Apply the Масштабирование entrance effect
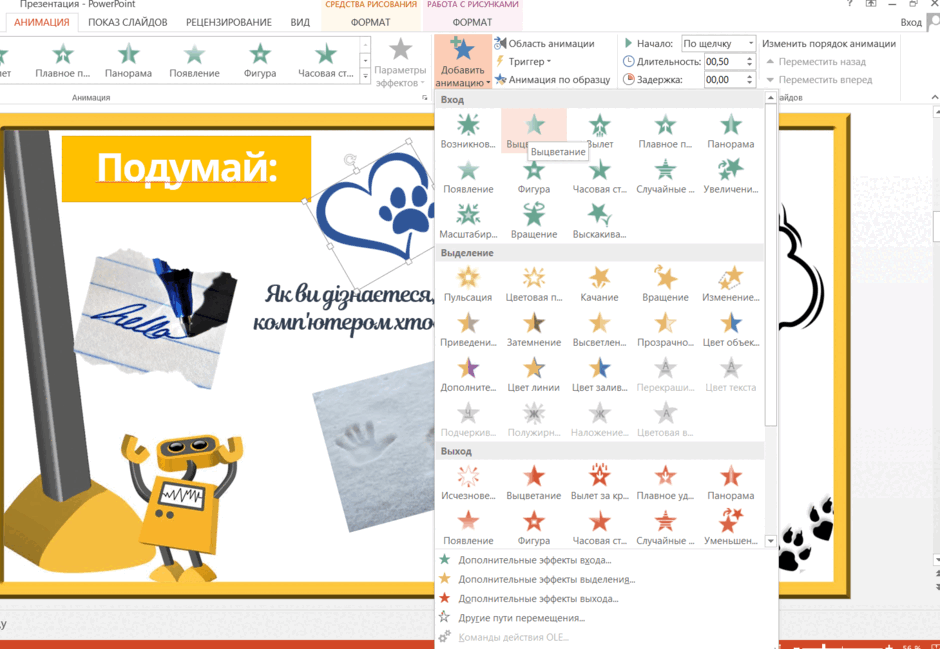This screenshot has width=940, height=649. (x=468, y=221)
